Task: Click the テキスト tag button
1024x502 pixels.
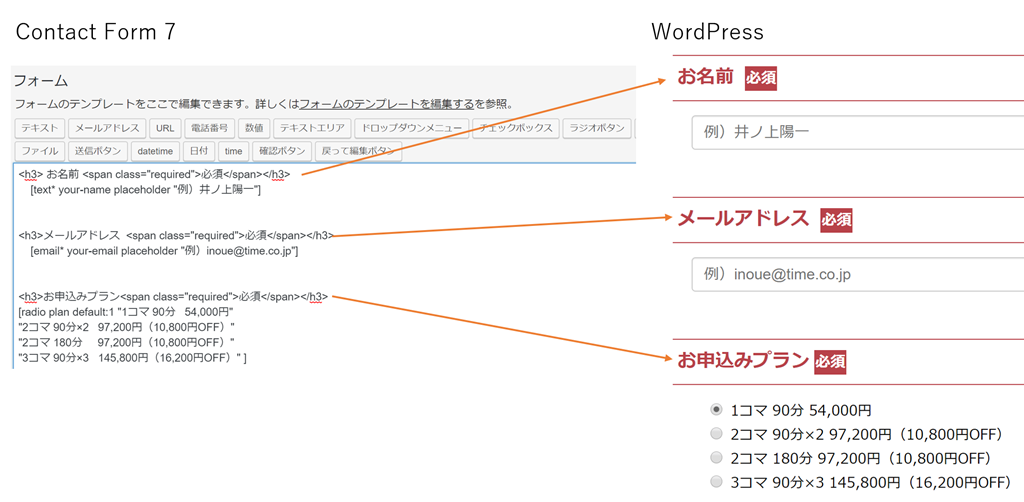Action: point(40,128)
